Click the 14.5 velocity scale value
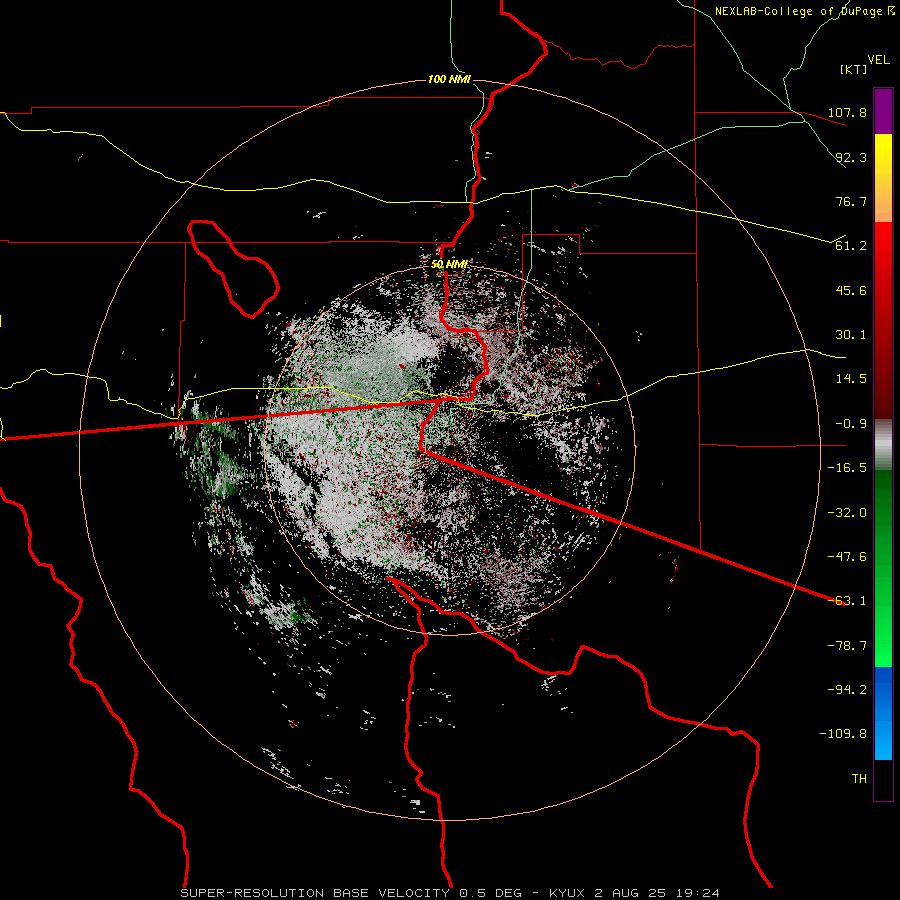The height and width of the screenshot is (900, 900). (x=851, y=379)
